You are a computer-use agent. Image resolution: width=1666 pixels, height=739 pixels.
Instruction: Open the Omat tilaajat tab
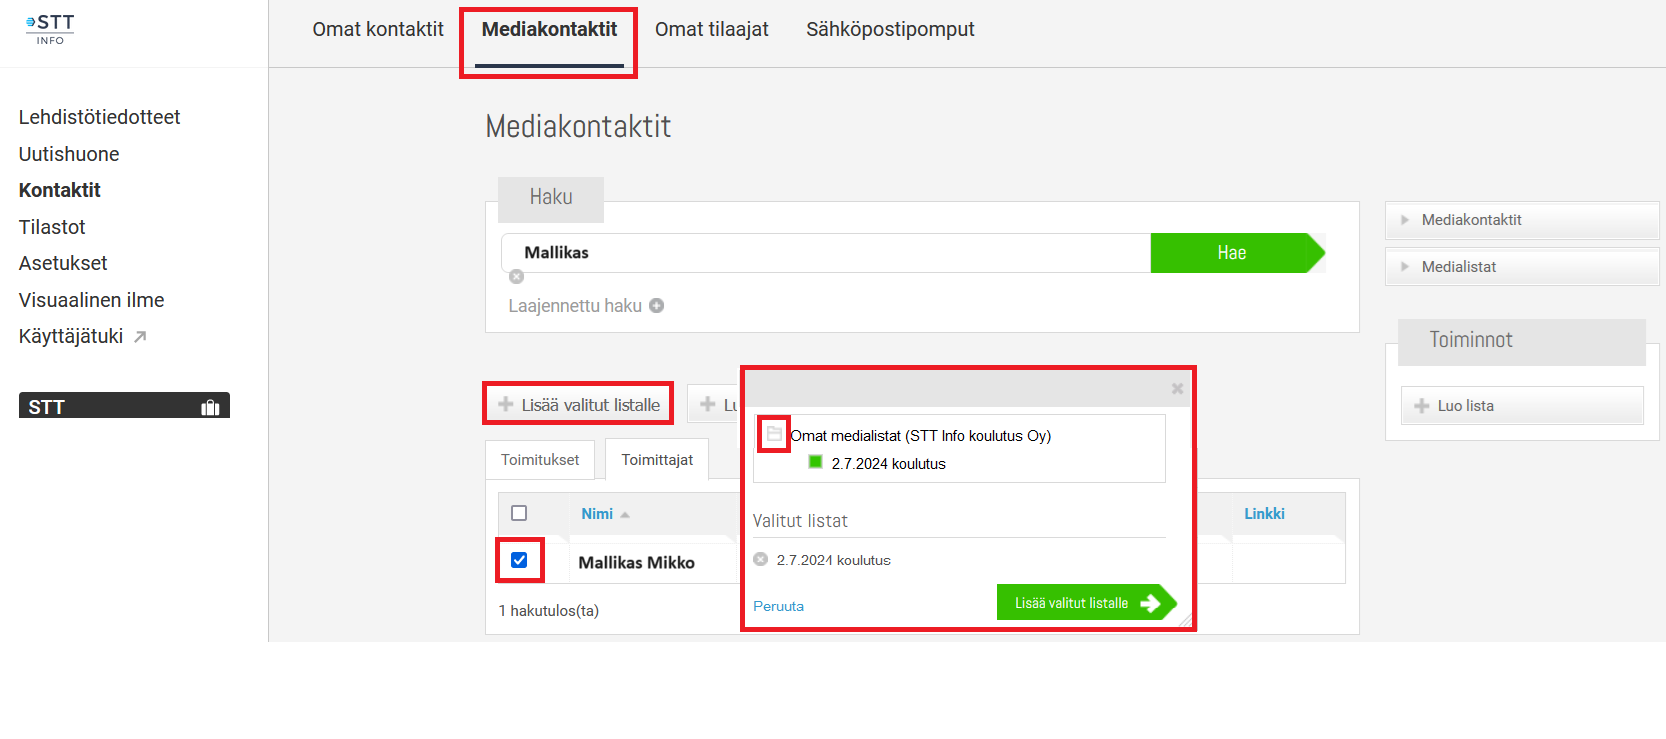click(712, 30)
